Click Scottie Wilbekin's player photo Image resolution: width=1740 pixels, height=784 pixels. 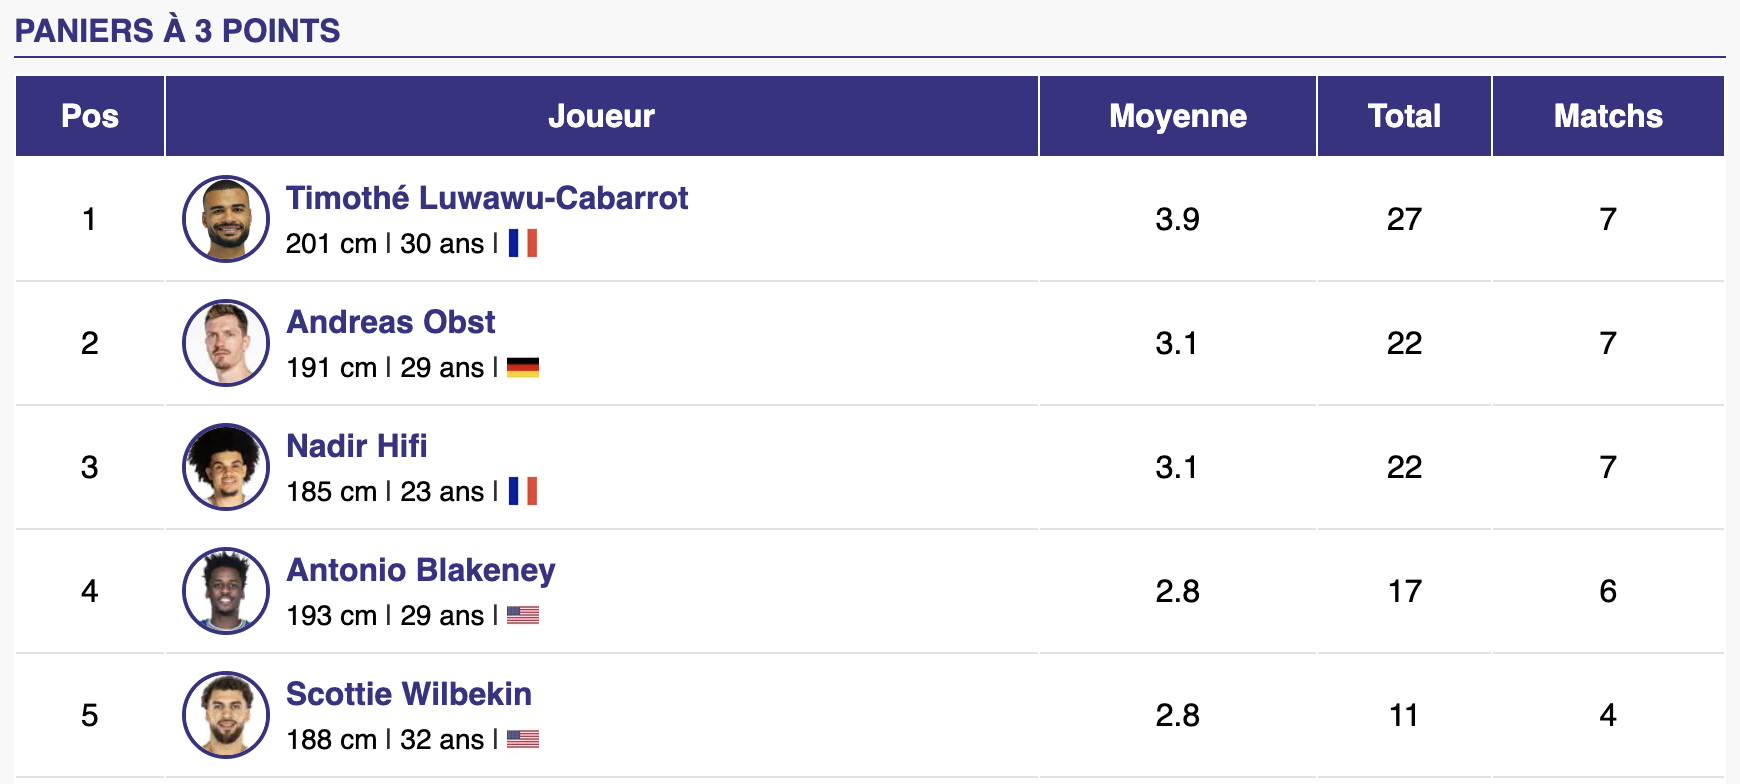(x=226, y=715)
